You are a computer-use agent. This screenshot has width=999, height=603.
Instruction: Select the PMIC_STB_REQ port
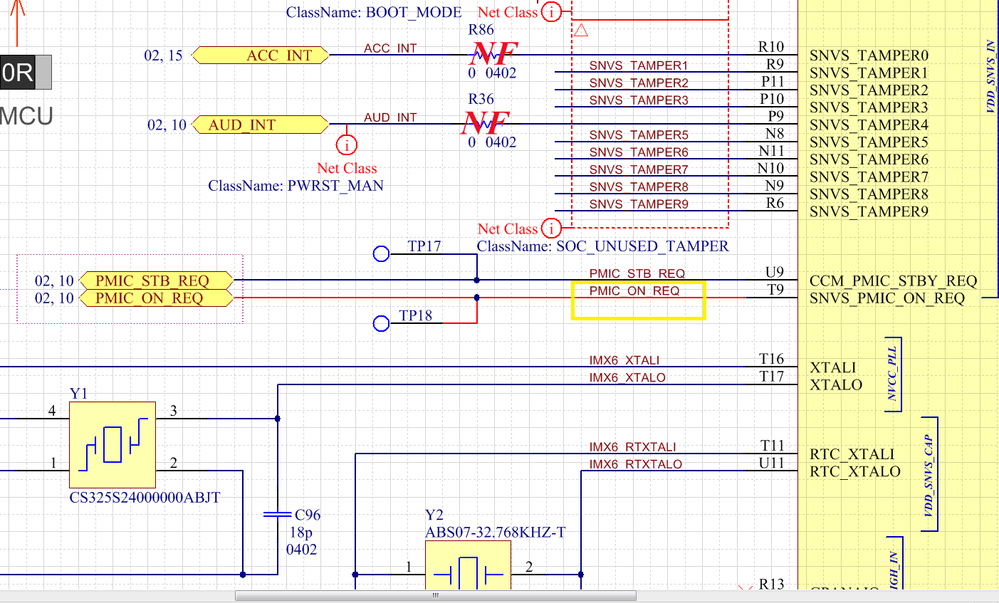click(x=157, y=280)
